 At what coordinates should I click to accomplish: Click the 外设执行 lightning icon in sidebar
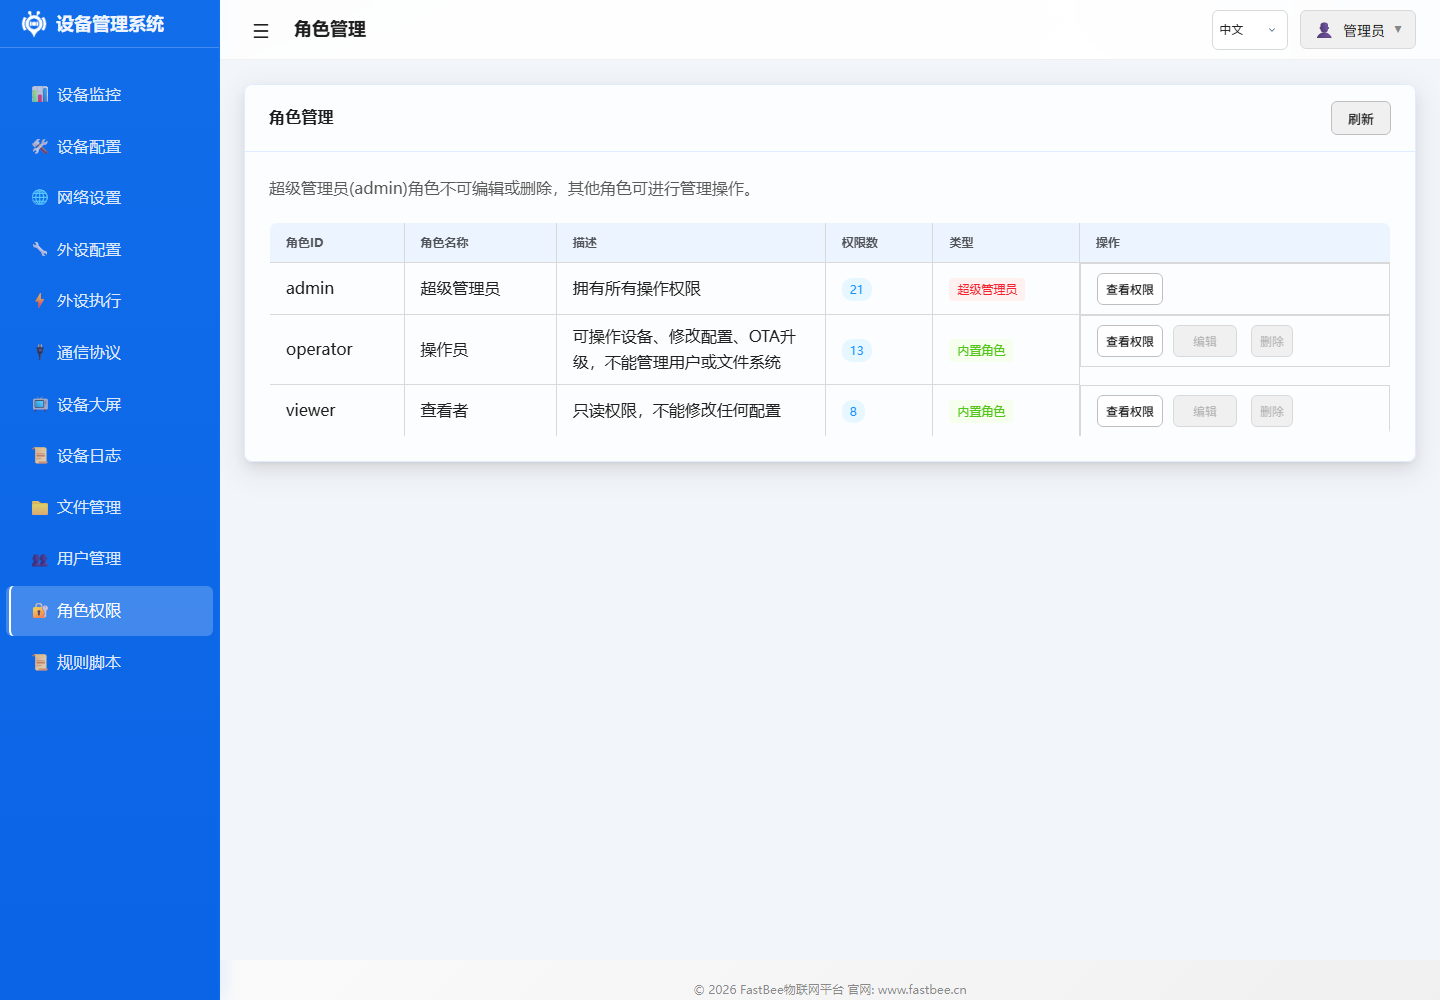coord(40,300)
